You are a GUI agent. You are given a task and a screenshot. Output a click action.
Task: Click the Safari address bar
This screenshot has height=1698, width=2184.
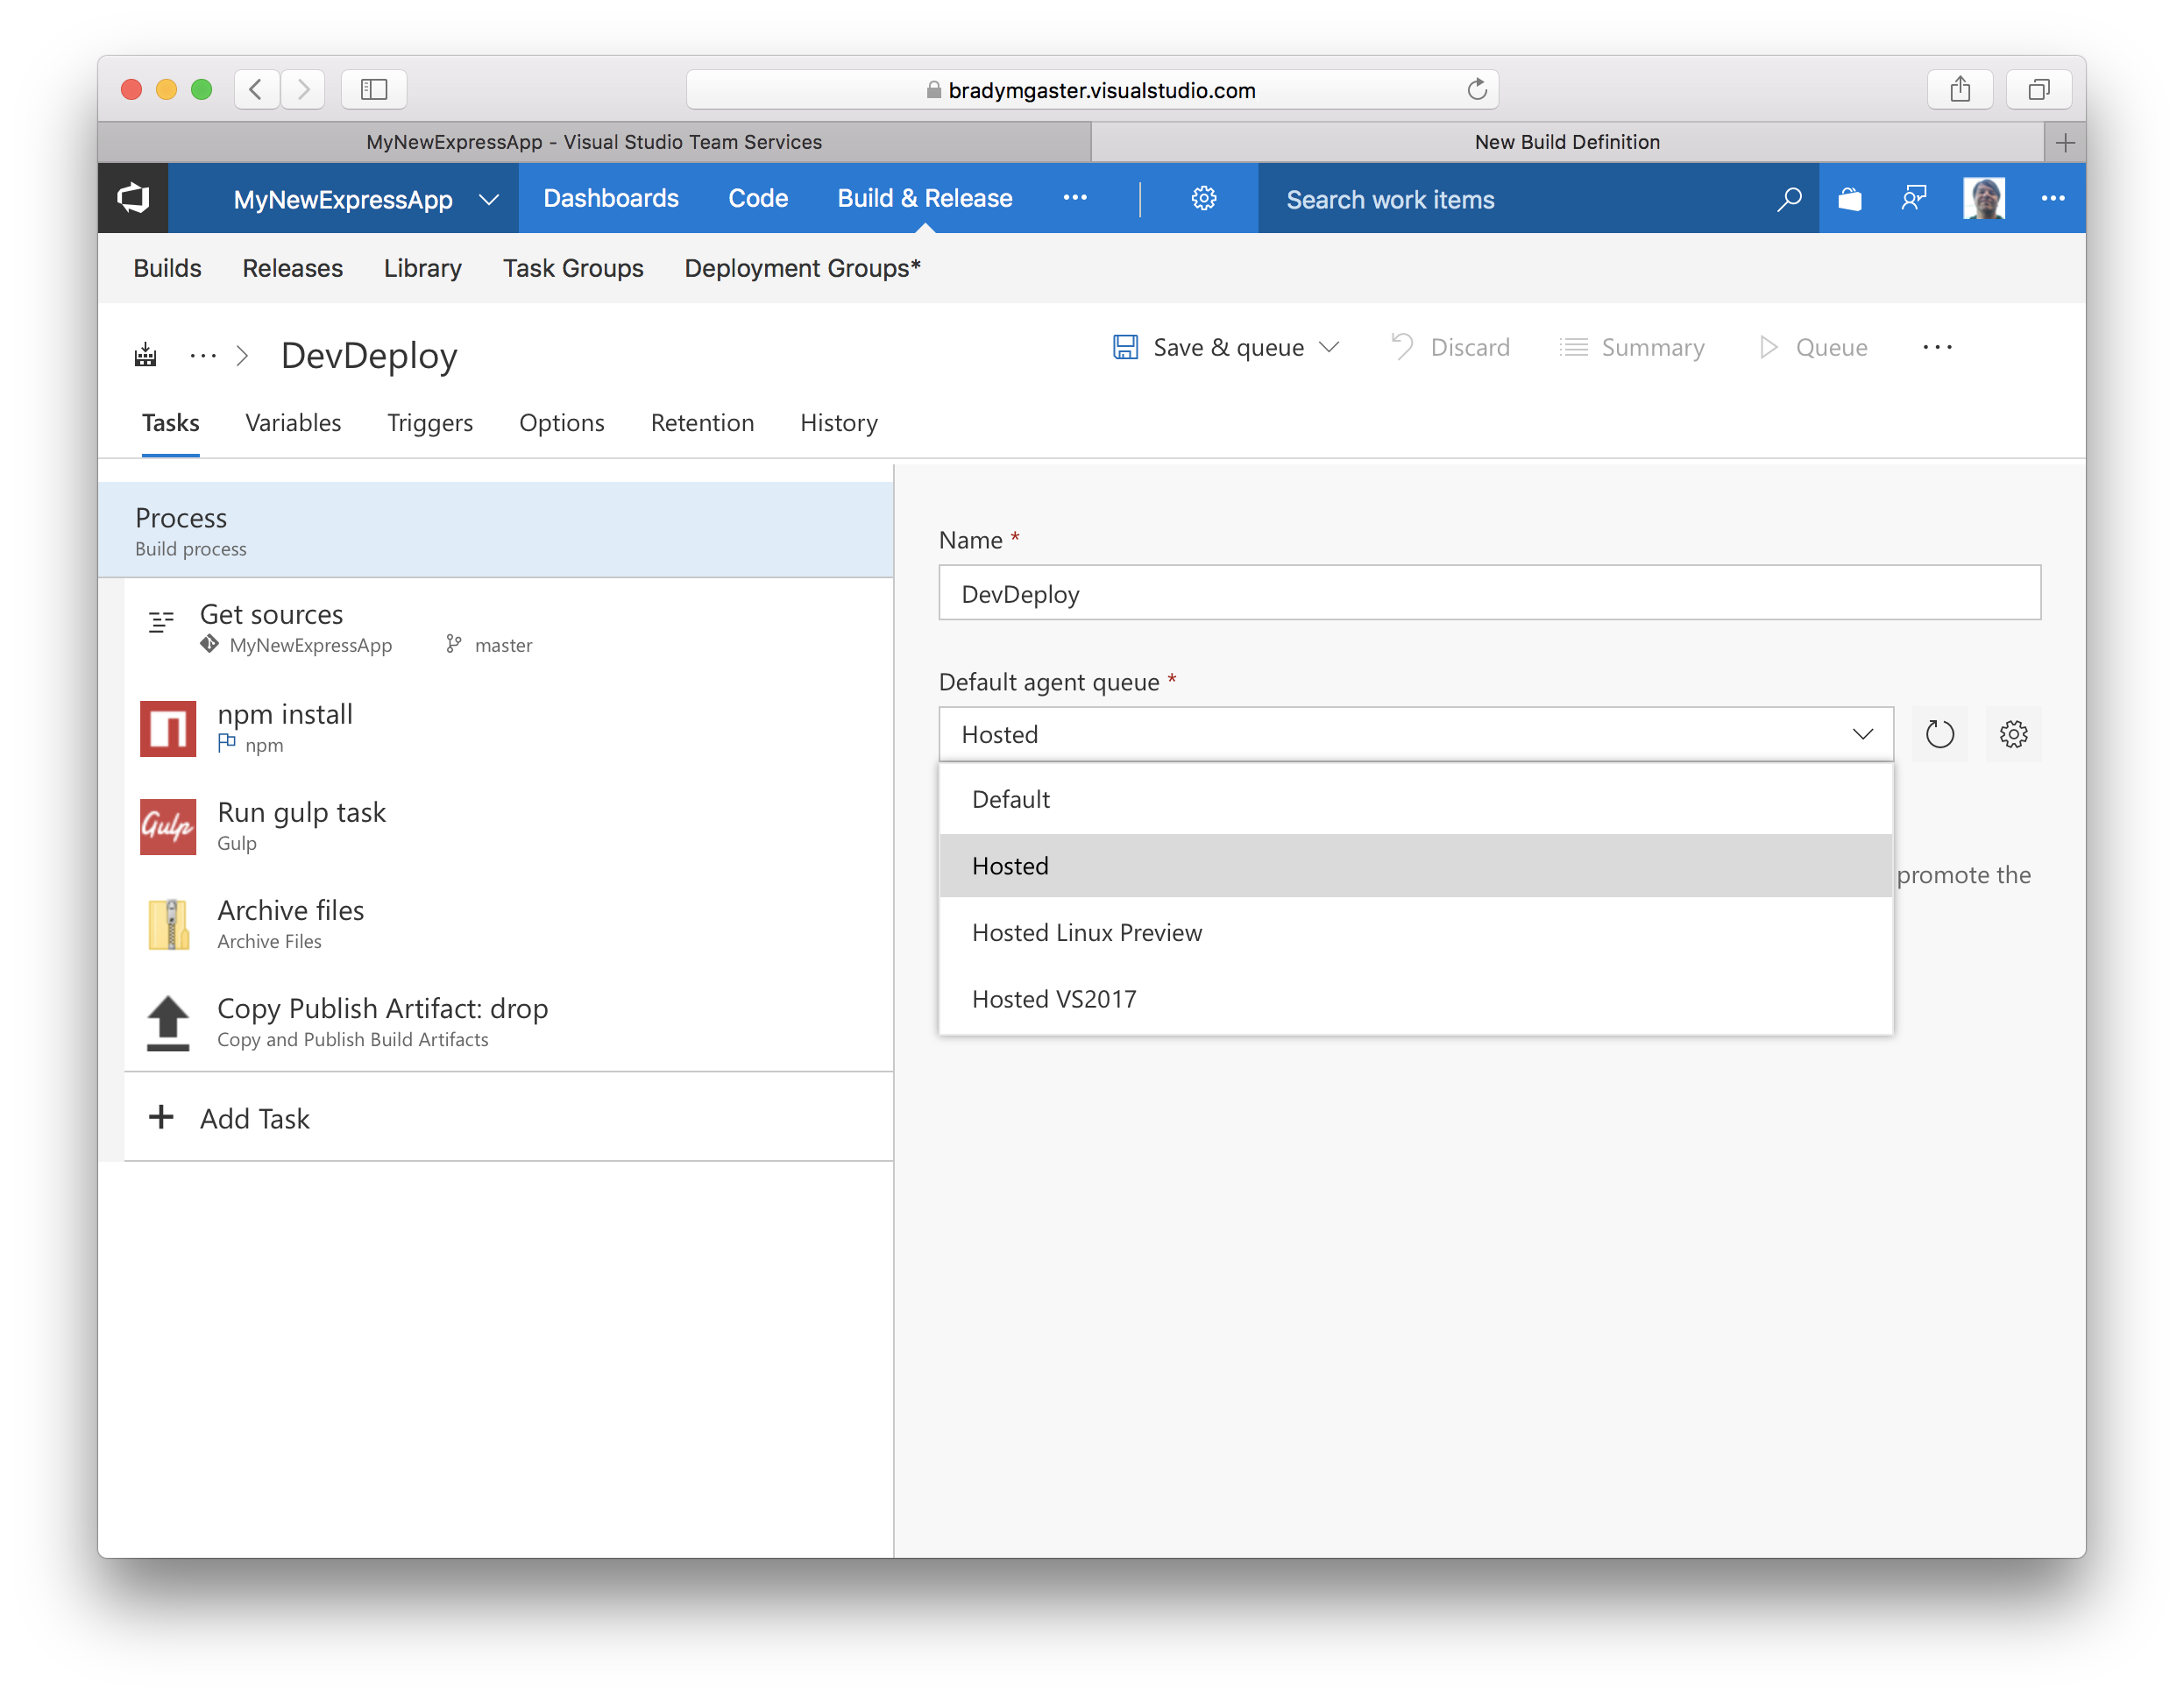(1091, 89)
